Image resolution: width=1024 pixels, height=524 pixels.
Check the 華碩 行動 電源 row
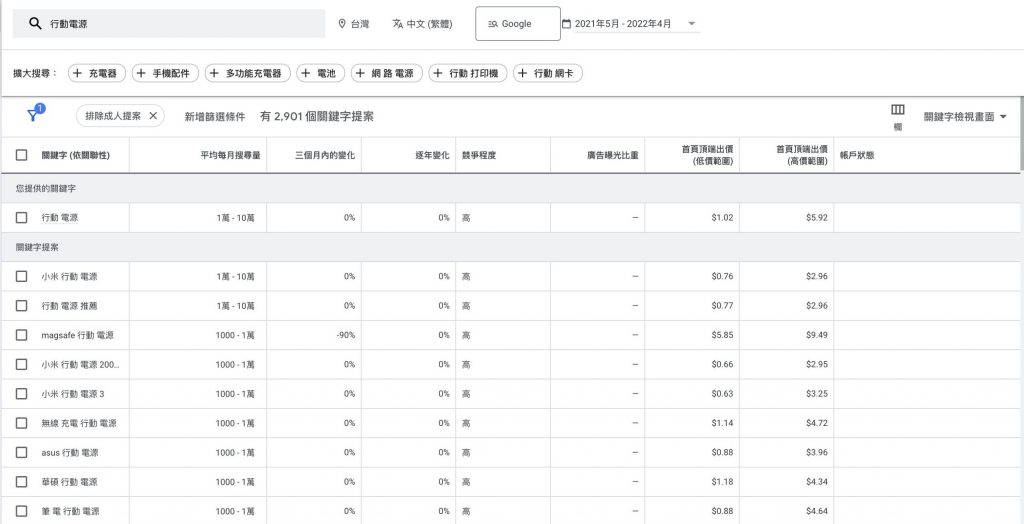click(x=22, y=482)
